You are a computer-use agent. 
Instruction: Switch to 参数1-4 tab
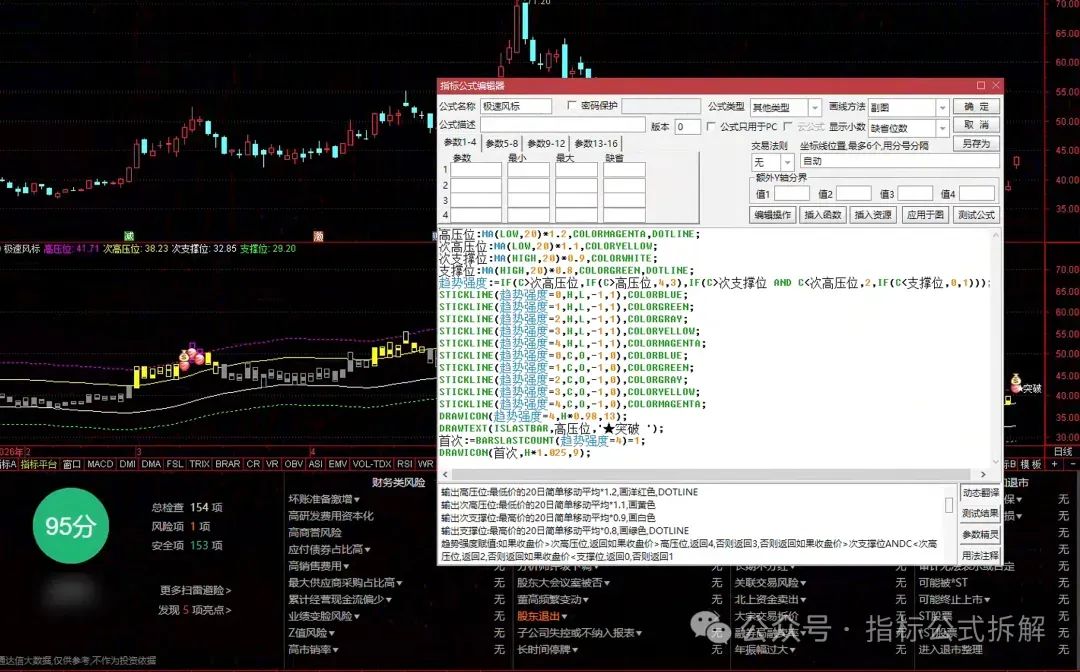coord(459,143)
